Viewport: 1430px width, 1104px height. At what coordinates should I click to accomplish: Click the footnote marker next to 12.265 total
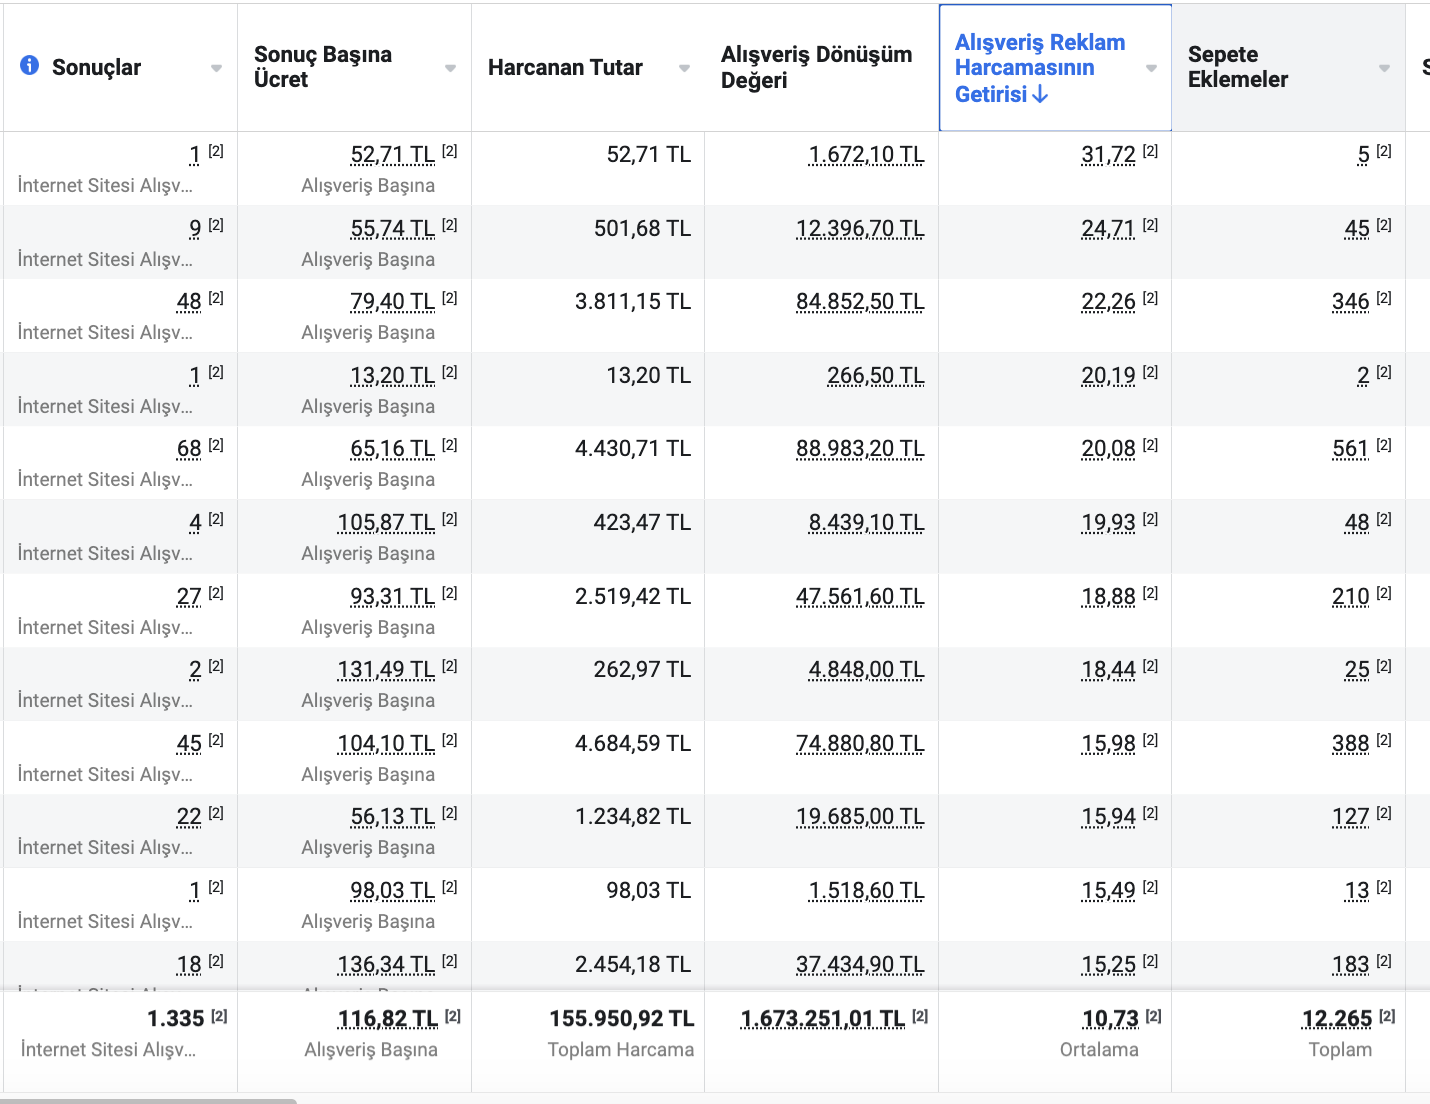pyautogui.click(x=1387, y=1016)
